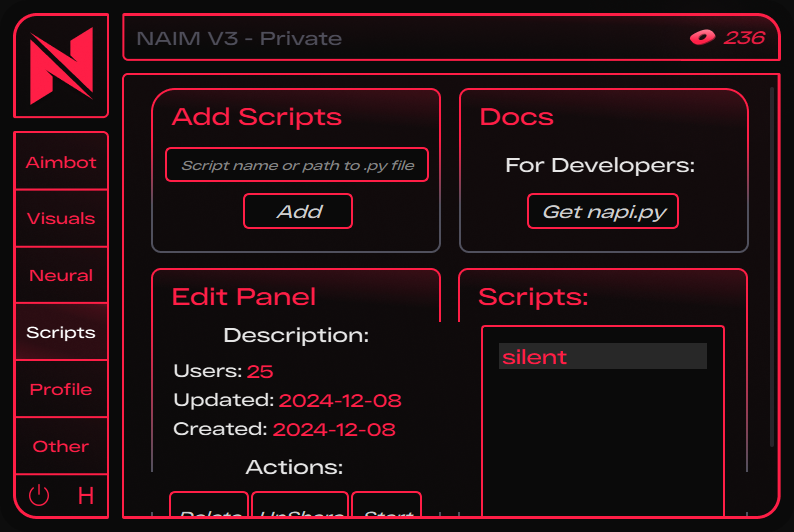Select the silent script in list

click(602, 357)
